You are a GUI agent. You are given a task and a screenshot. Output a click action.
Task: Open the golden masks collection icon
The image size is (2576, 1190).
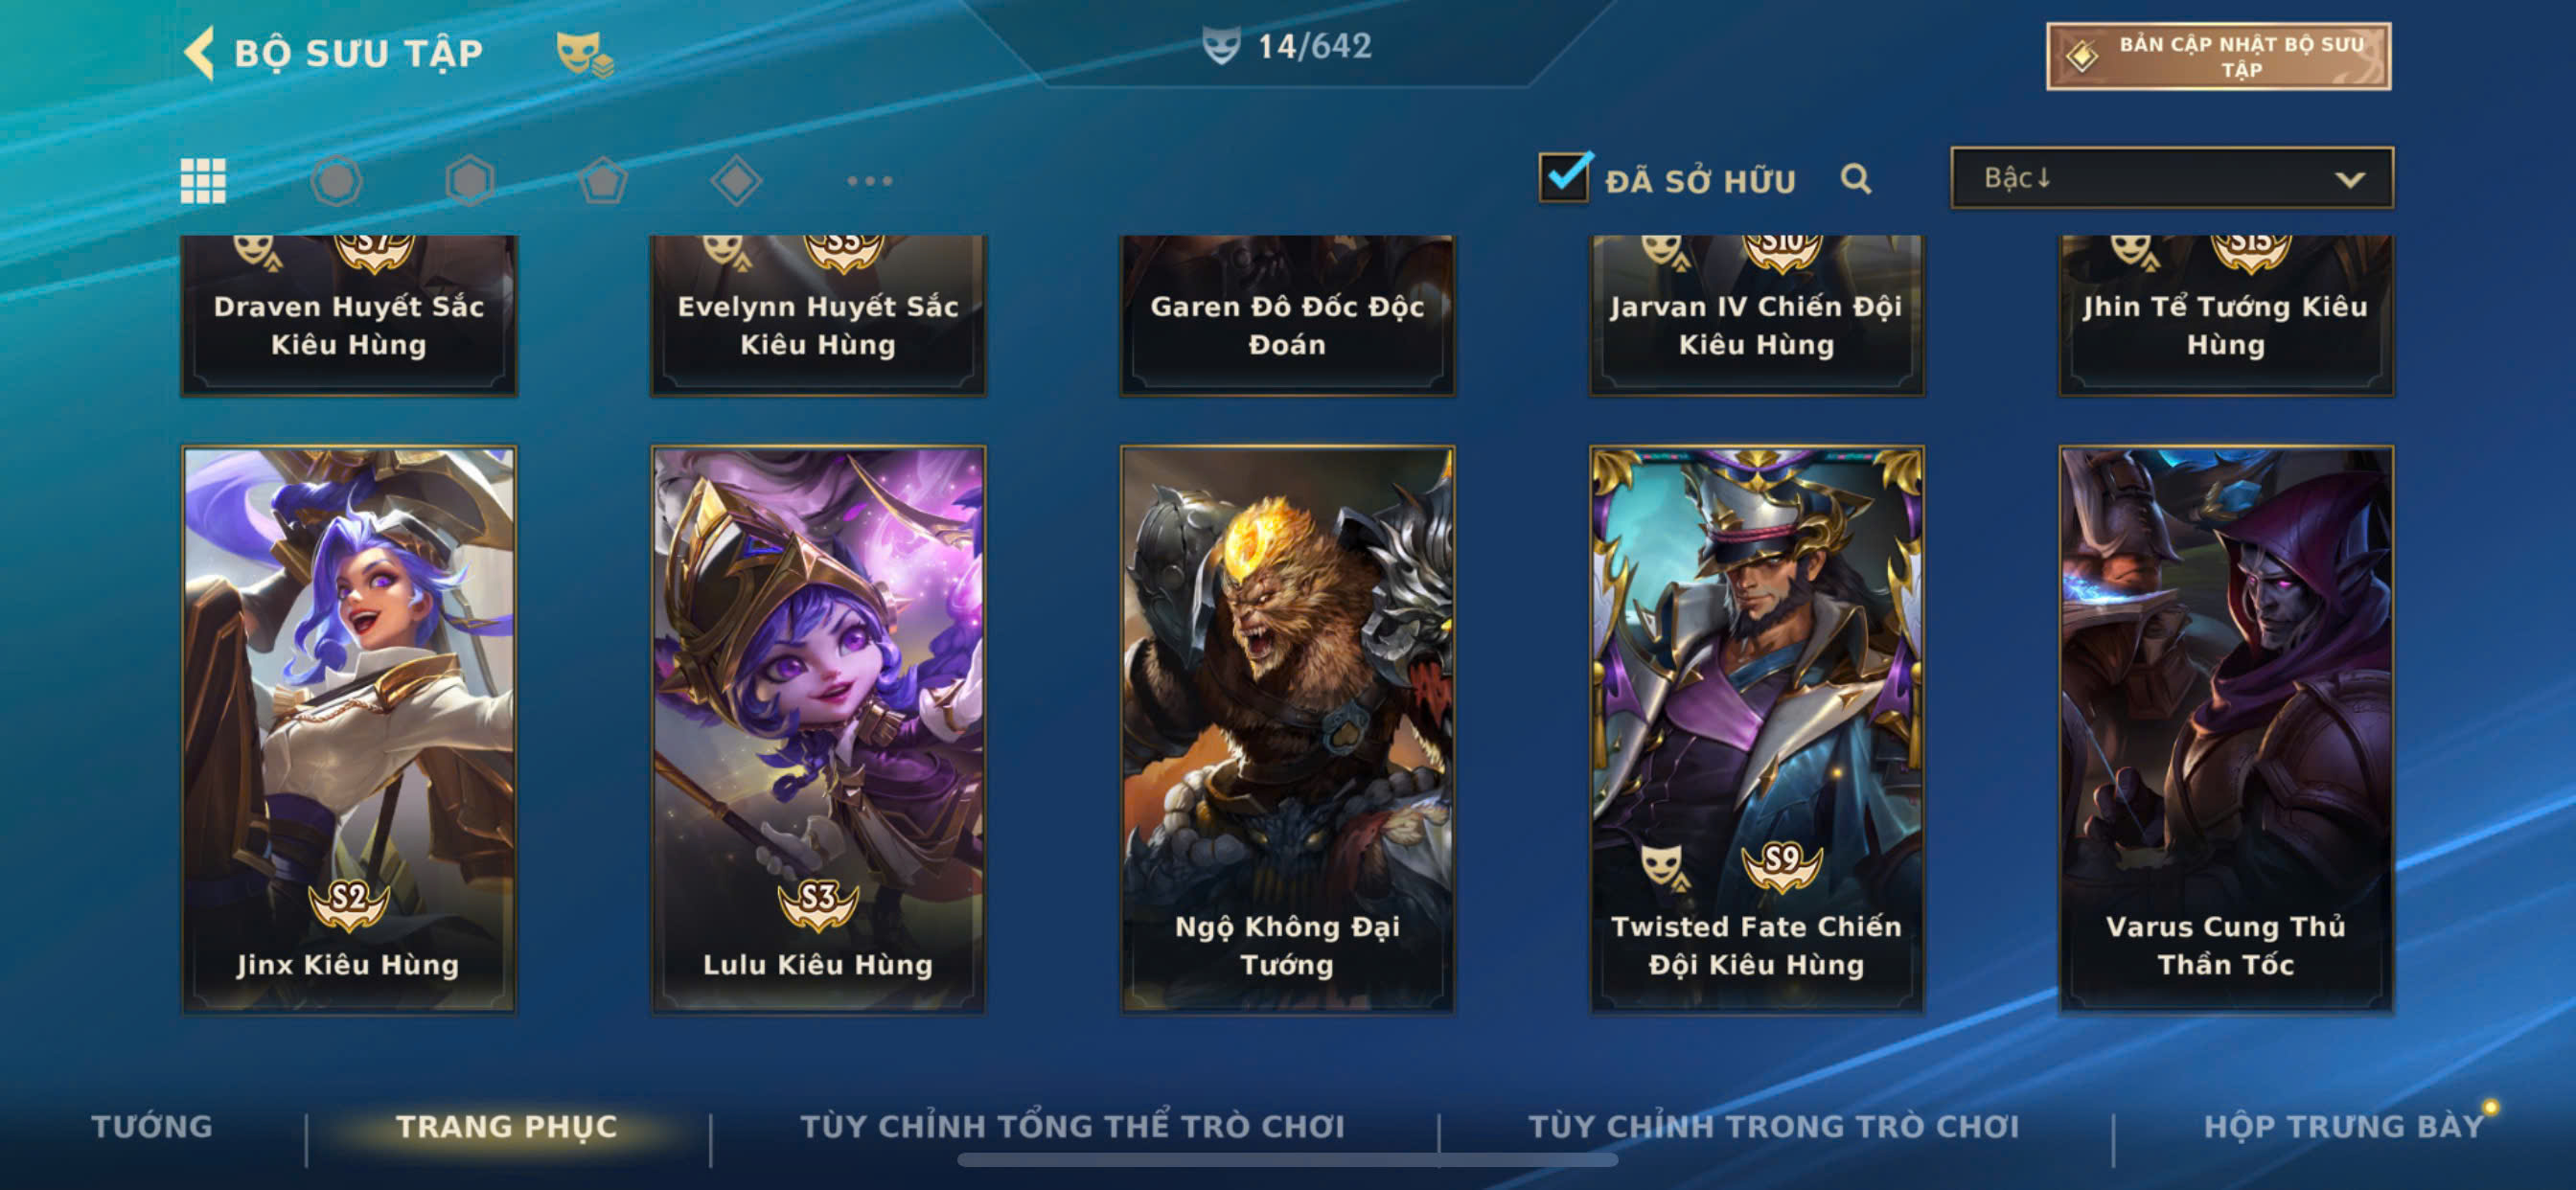585,54
